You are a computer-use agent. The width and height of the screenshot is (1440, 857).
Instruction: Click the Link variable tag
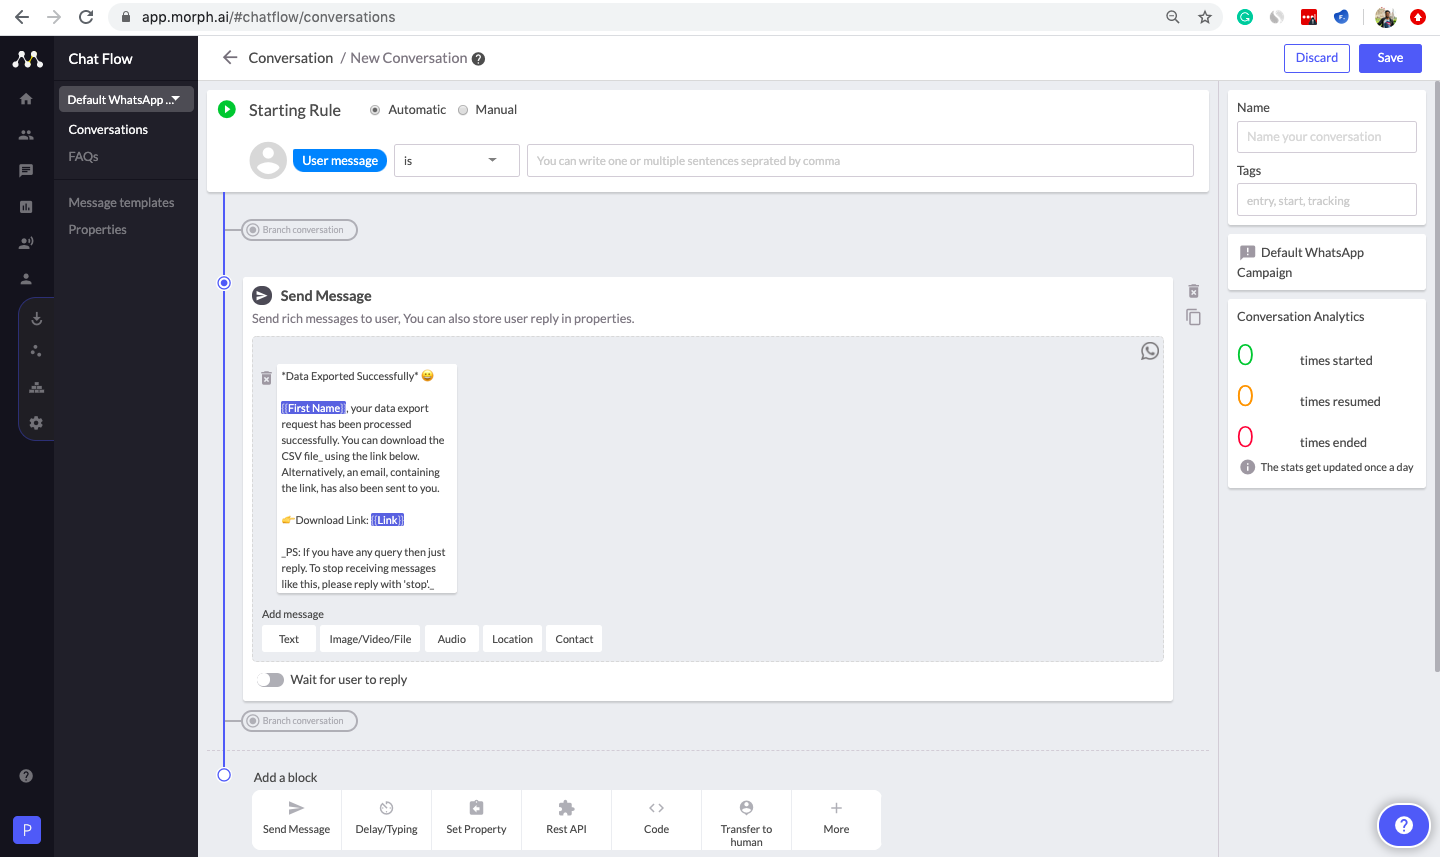pos(387,520)
